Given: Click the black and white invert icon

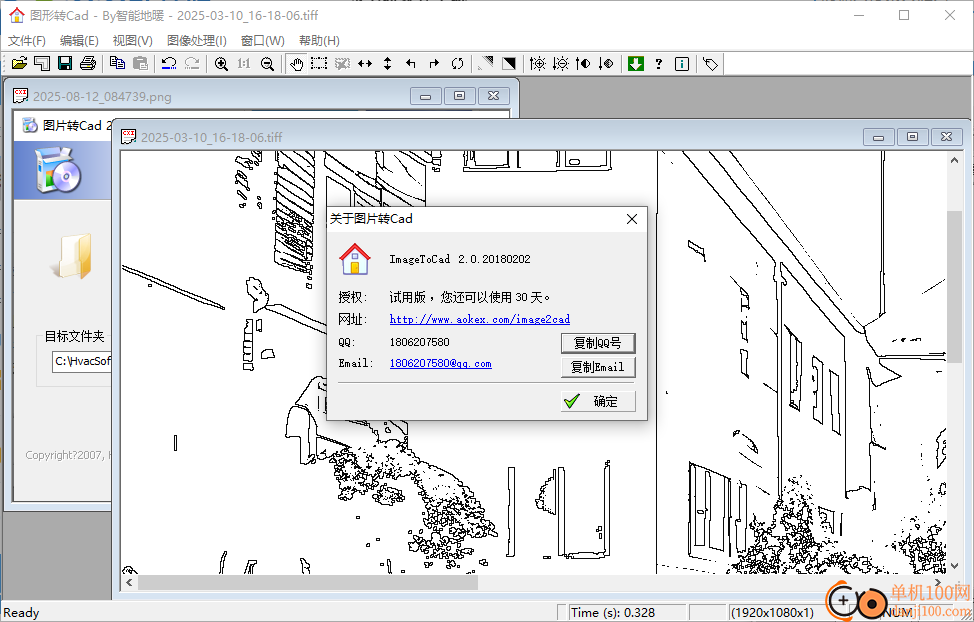Looking at the screenshot, I should [x=509, y=63].
